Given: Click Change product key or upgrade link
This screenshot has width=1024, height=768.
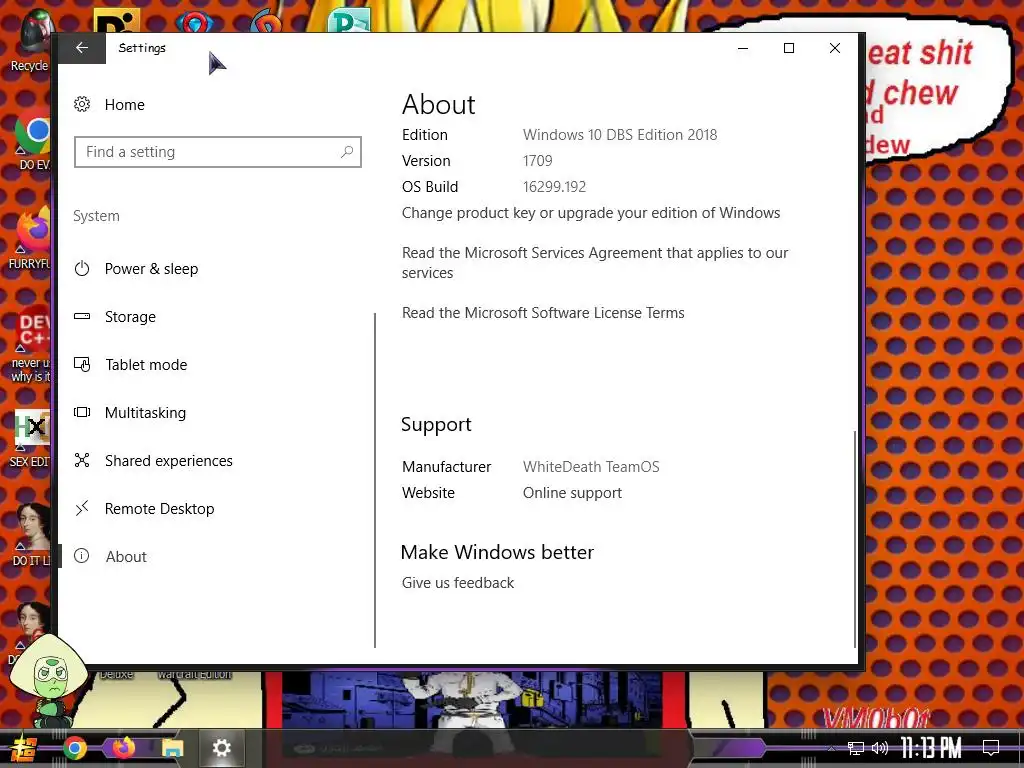Looking at the screenshot, I should click(x=590, y=213).
